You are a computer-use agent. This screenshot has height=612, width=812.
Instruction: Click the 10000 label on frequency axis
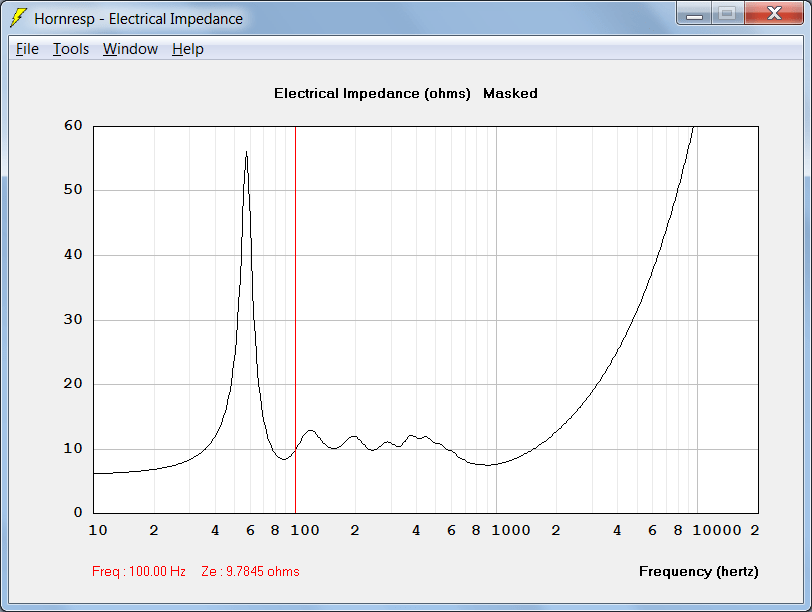717,530
